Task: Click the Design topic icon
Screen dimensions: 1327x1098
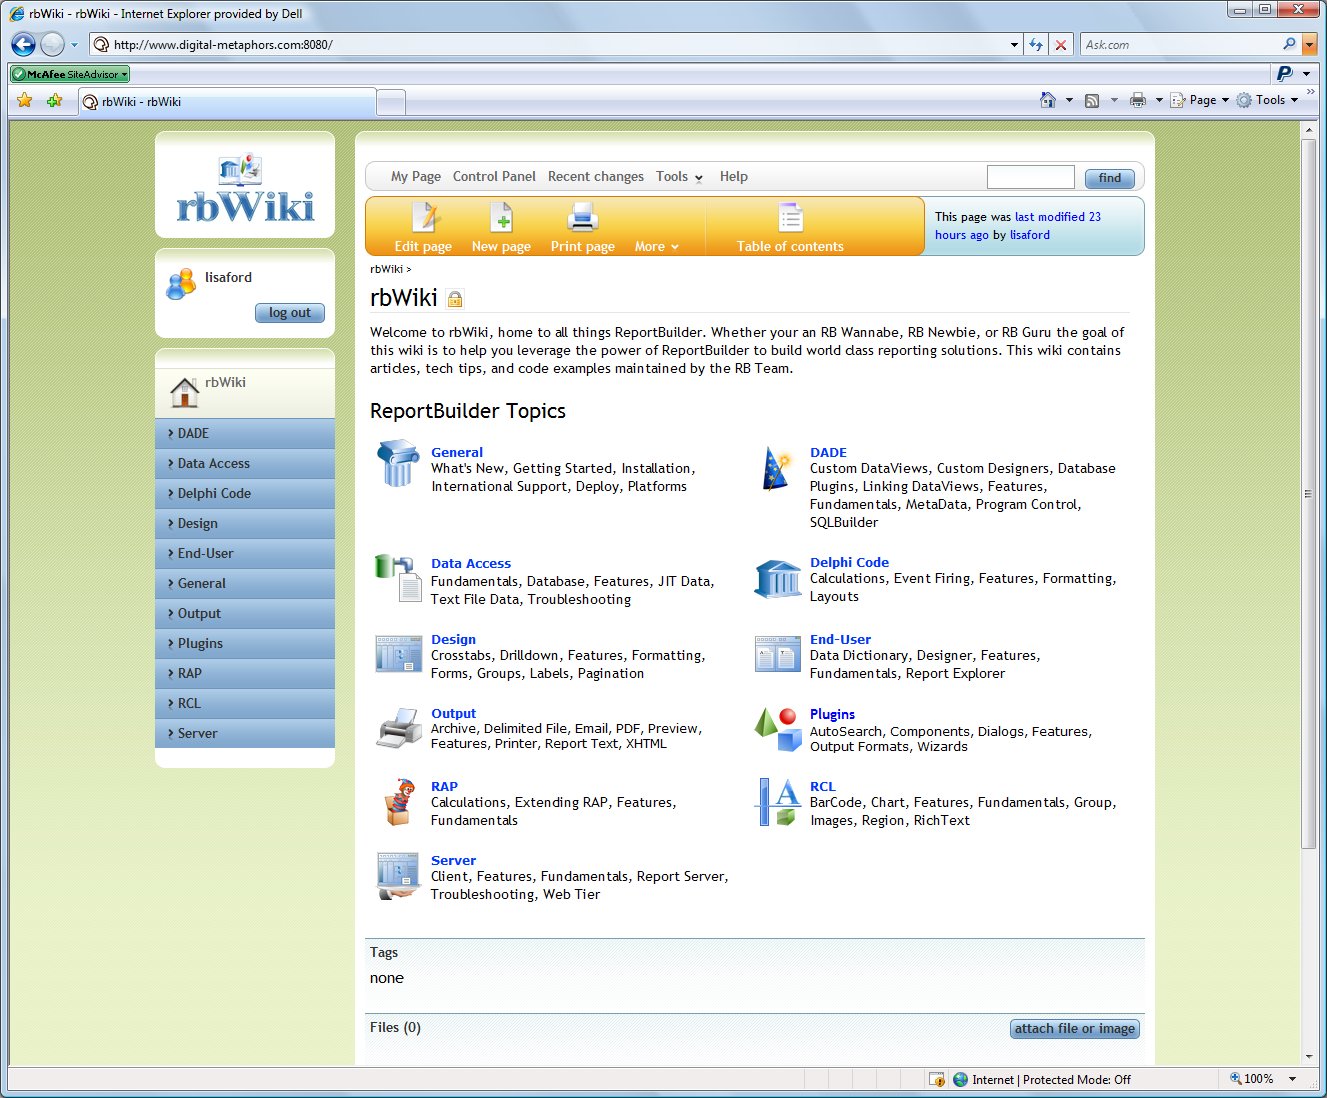Action: click(398, 653)
